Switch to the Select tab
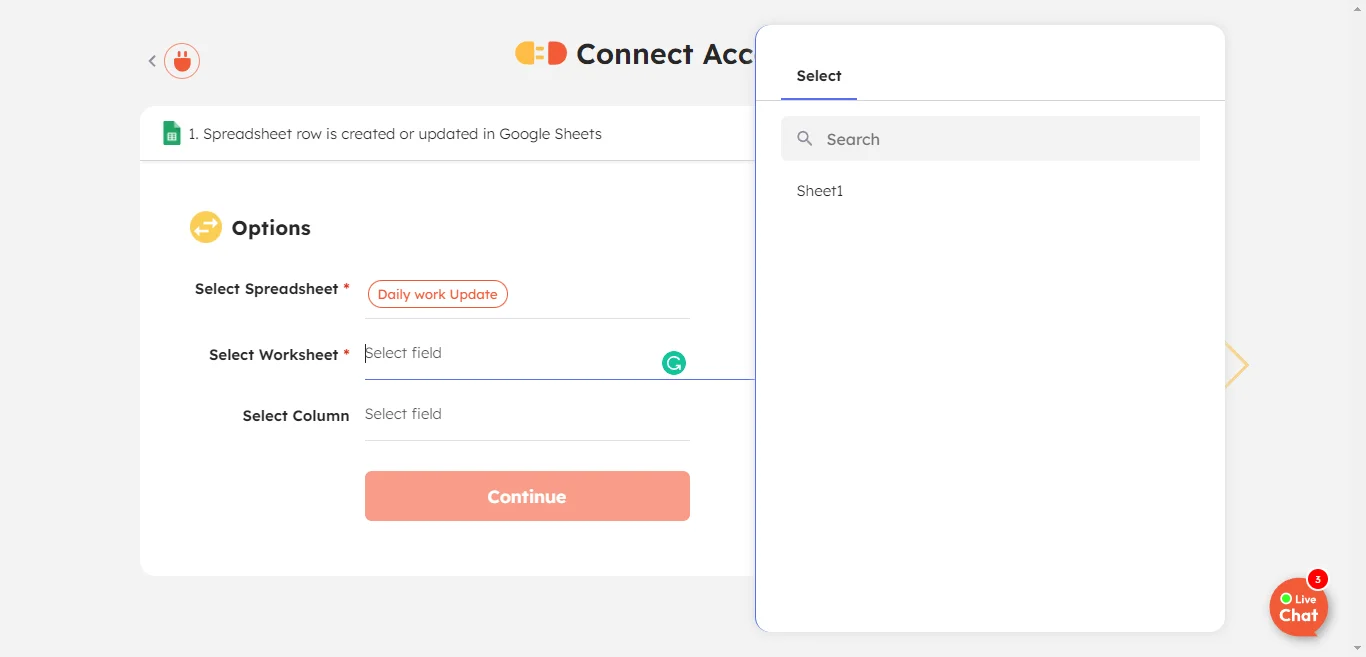1366x657 pixels. point(818,76)
